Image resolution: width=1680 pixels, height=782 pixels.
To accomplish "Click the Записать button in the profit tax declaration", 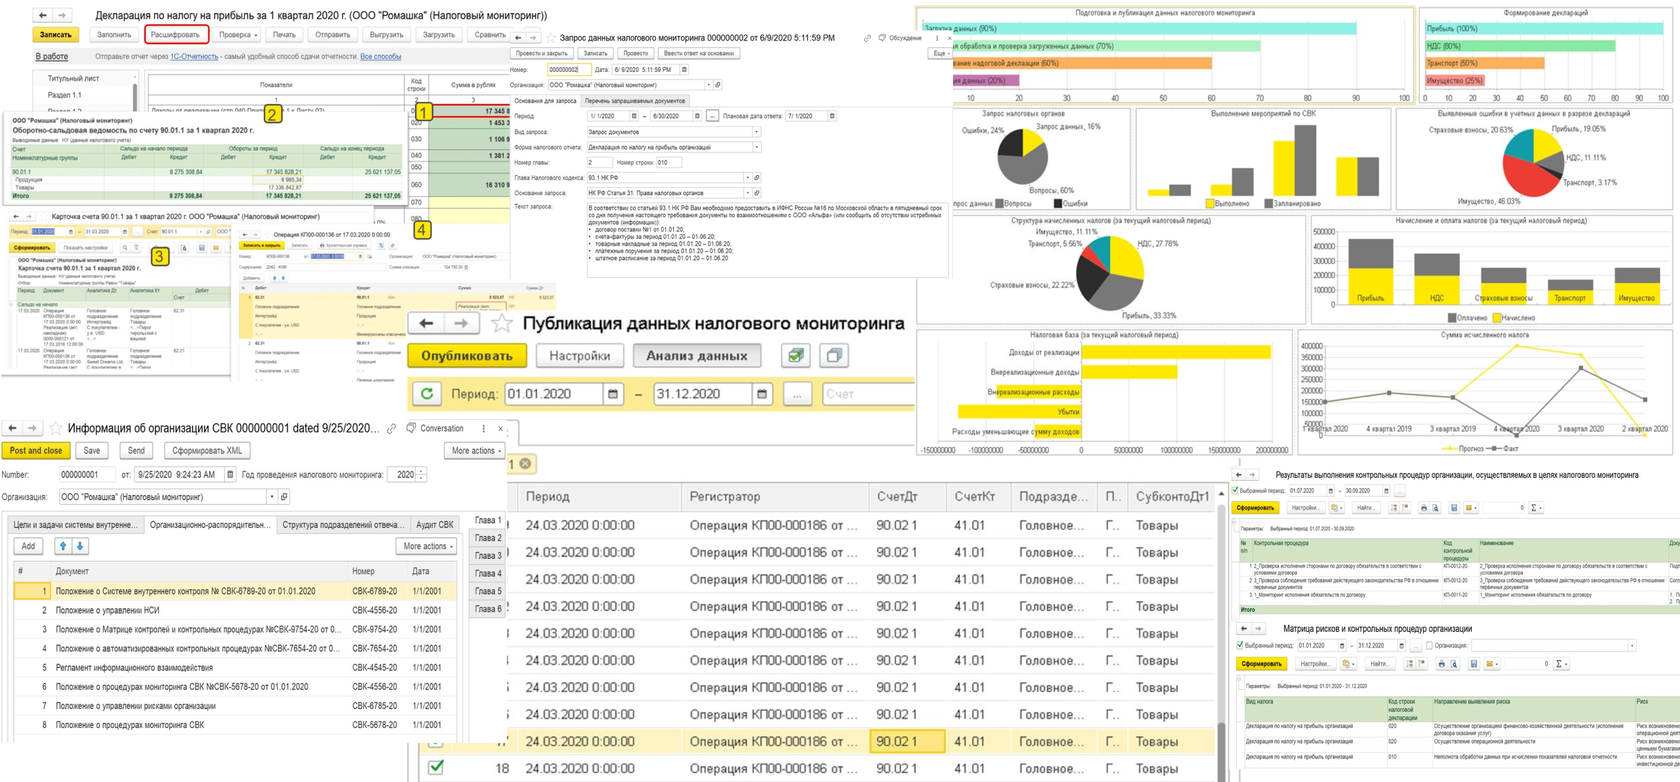I will click(x=55, y=35).
